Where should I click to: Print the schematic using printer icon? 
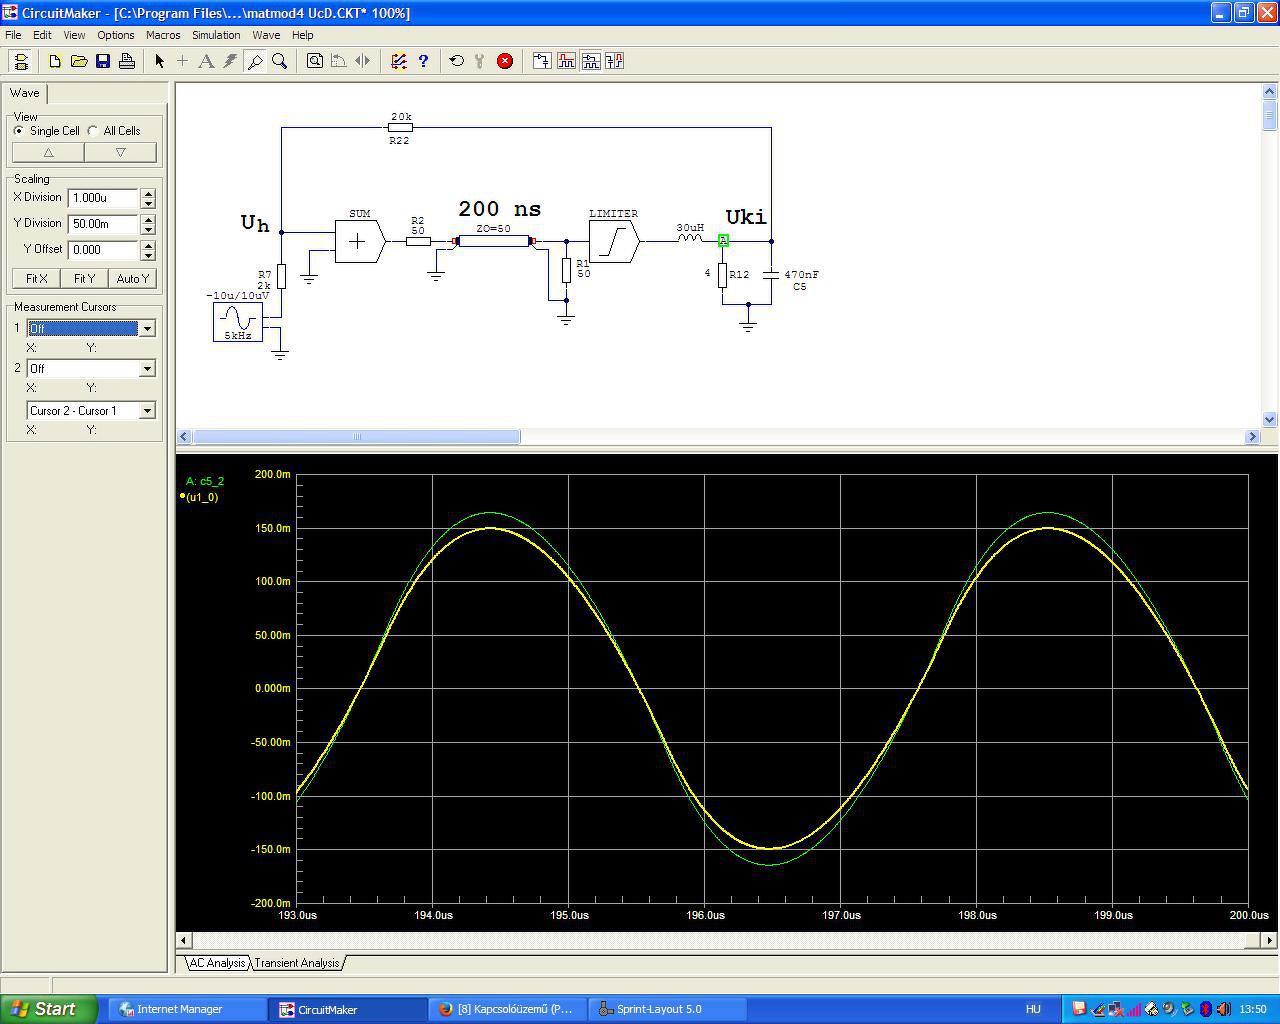click(x=127, y=61)
